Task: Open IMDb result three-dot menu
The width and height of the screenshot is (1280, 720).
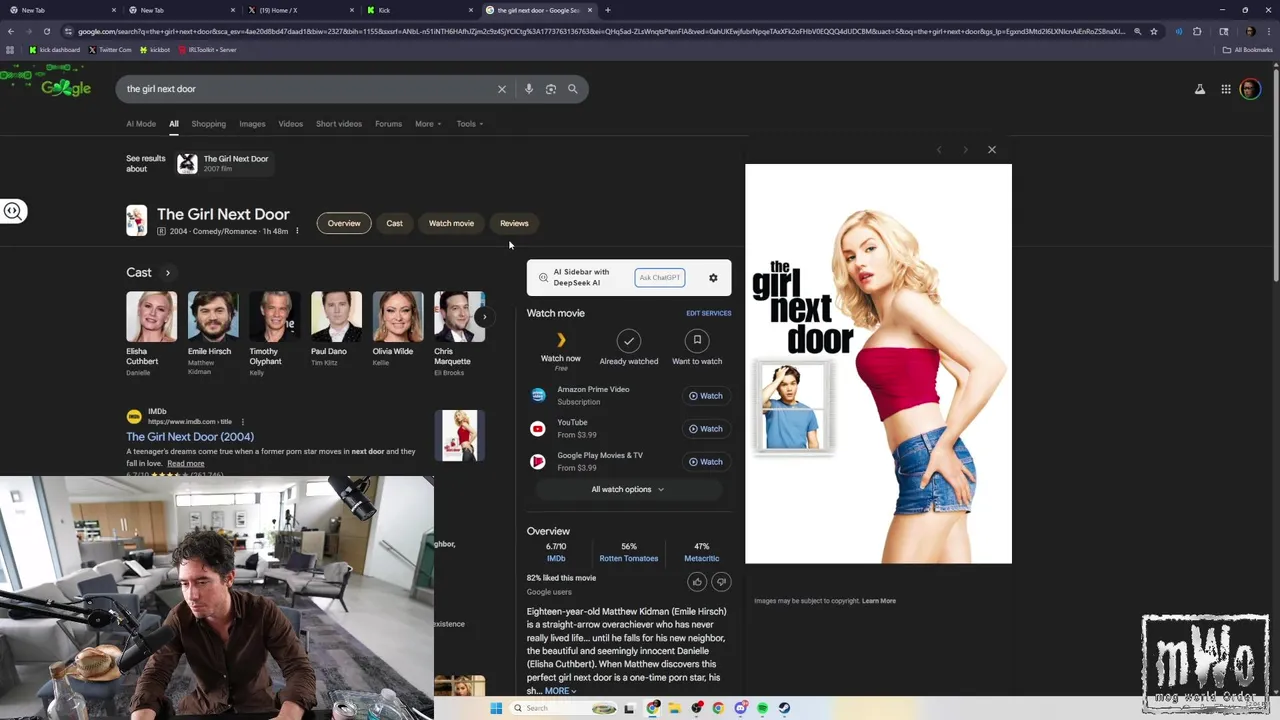Action: click(243, 422)
